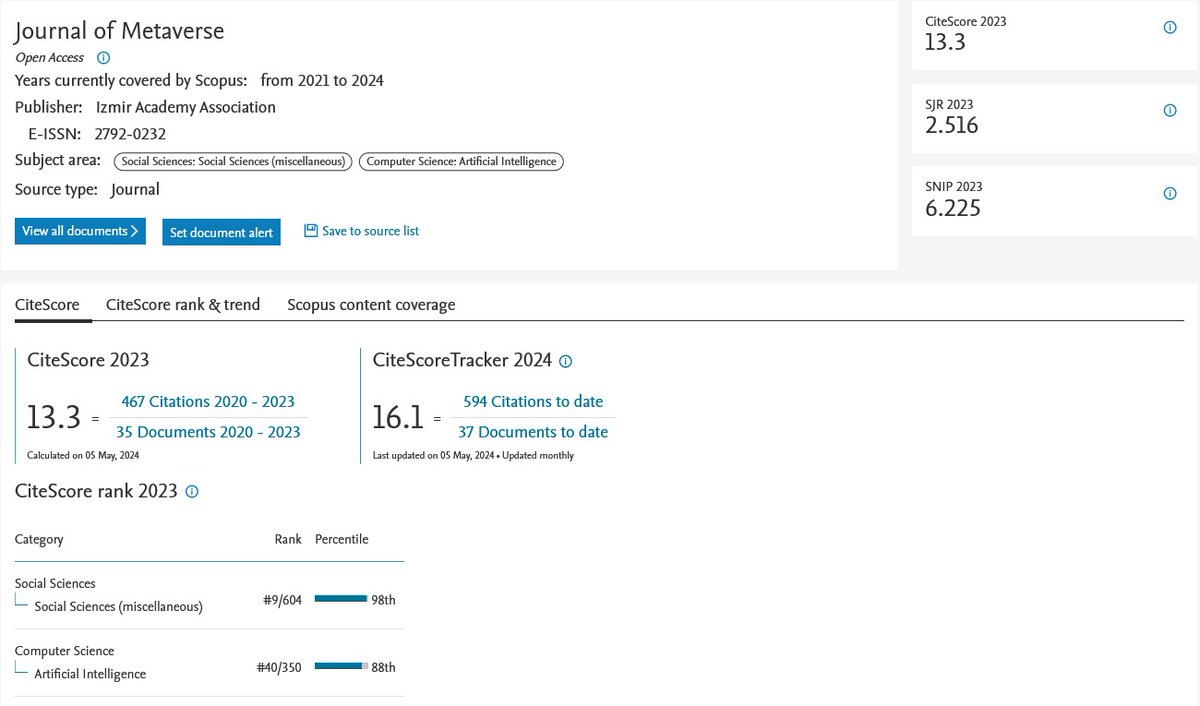
Task: Click the Rank column header
Action: (288, 539)
